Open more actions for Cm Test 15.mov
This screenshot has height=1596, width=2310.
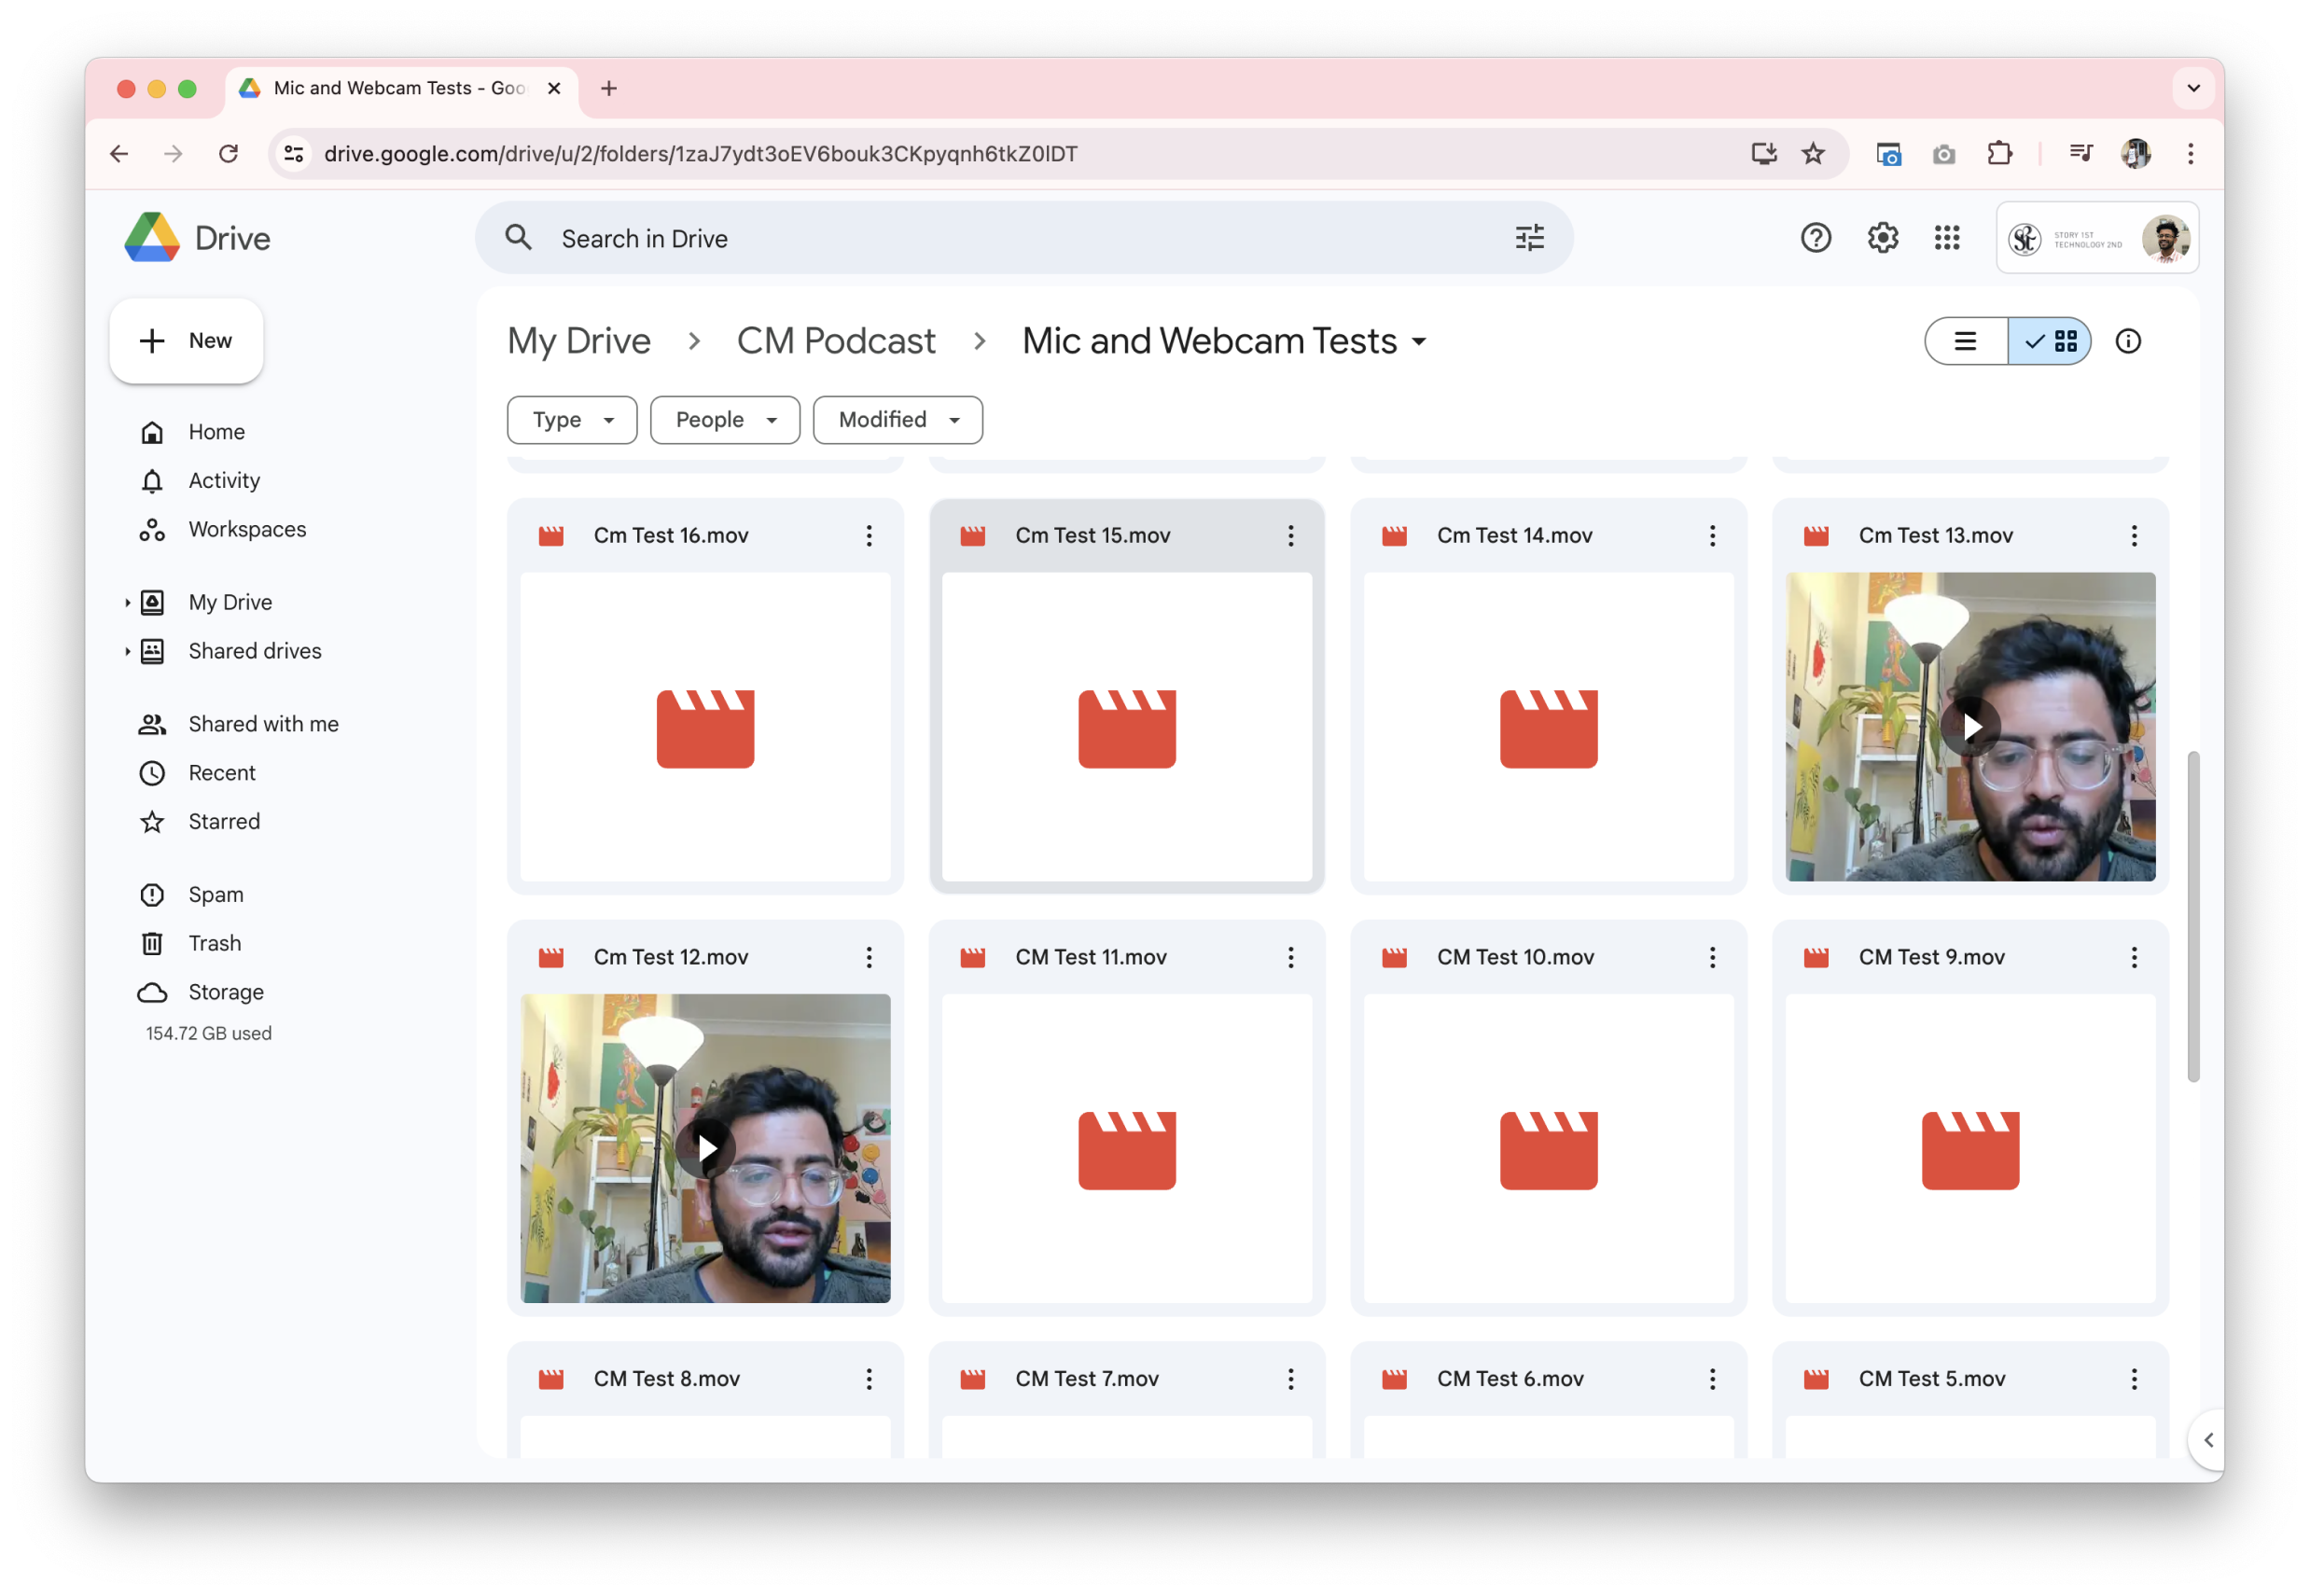(1290, 535)
